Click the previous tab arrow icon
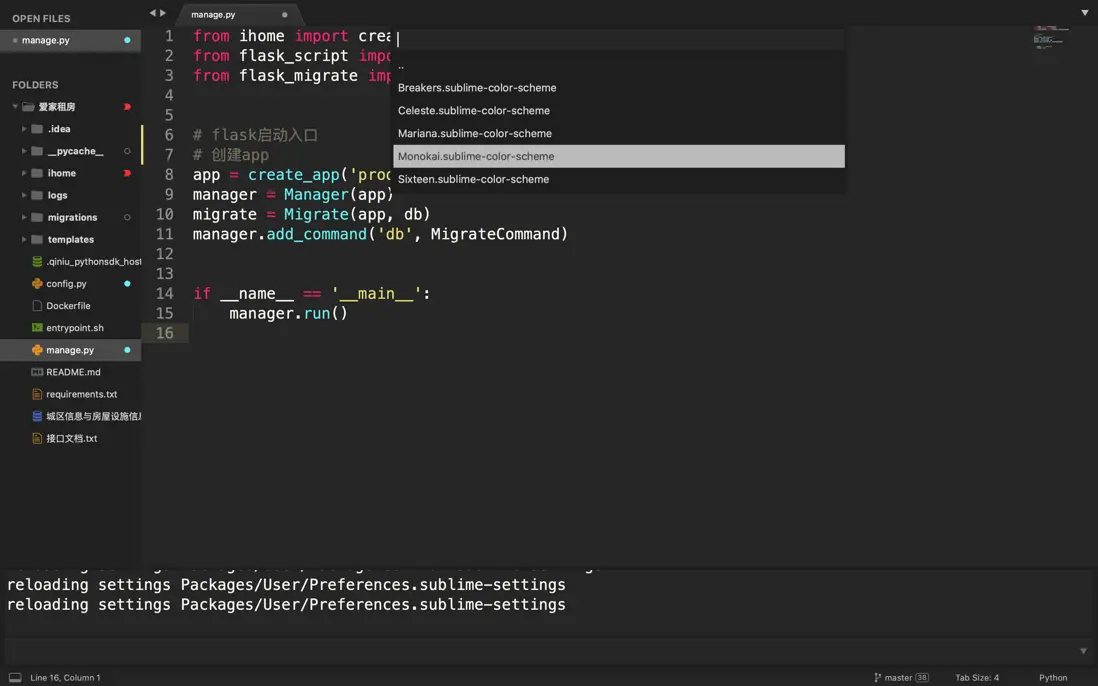Screen dimensions: 1098x686 (153, 13)
